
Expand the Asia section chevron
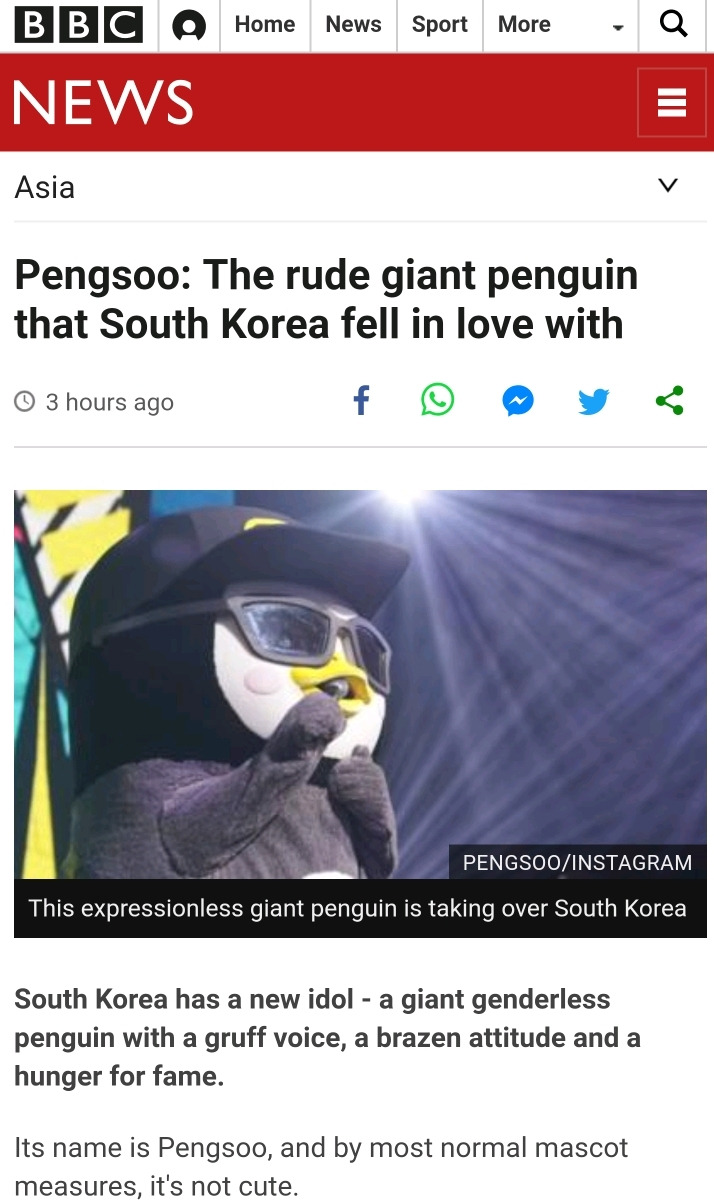tap(668, 185)
